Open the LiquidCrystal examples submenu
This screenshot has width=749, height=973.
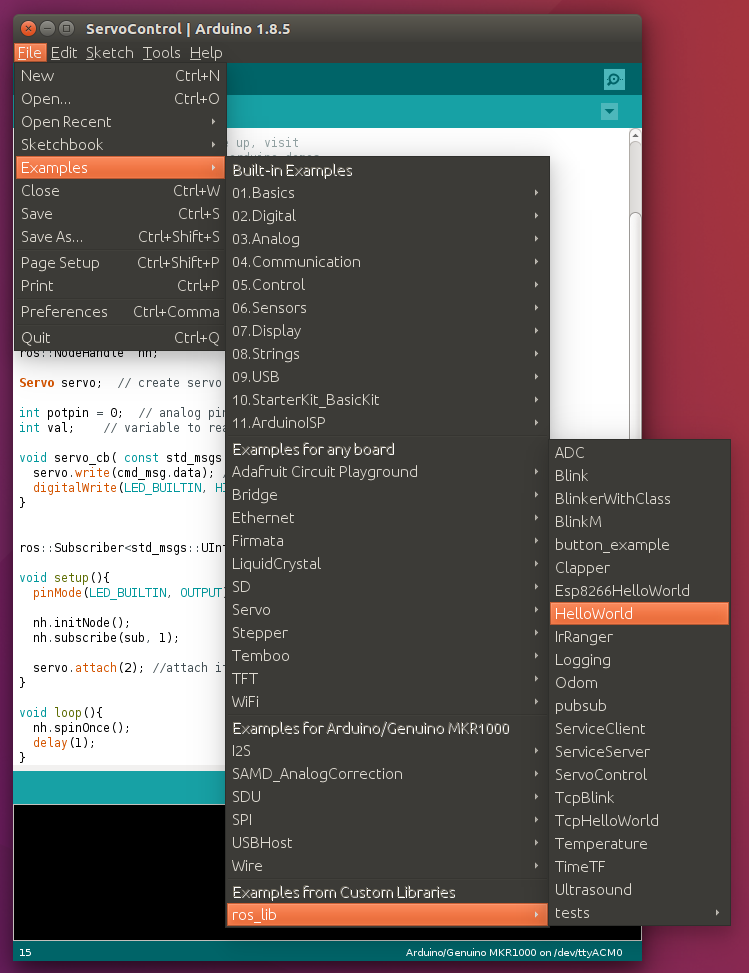387,563
